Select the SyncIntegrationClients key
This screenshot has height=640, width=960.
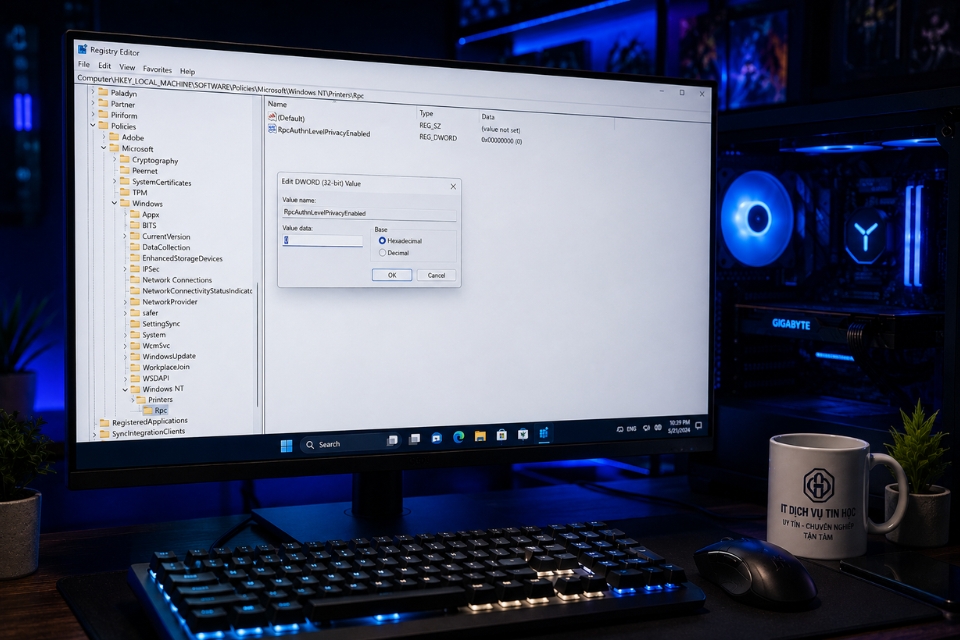[x=148, y=432]
